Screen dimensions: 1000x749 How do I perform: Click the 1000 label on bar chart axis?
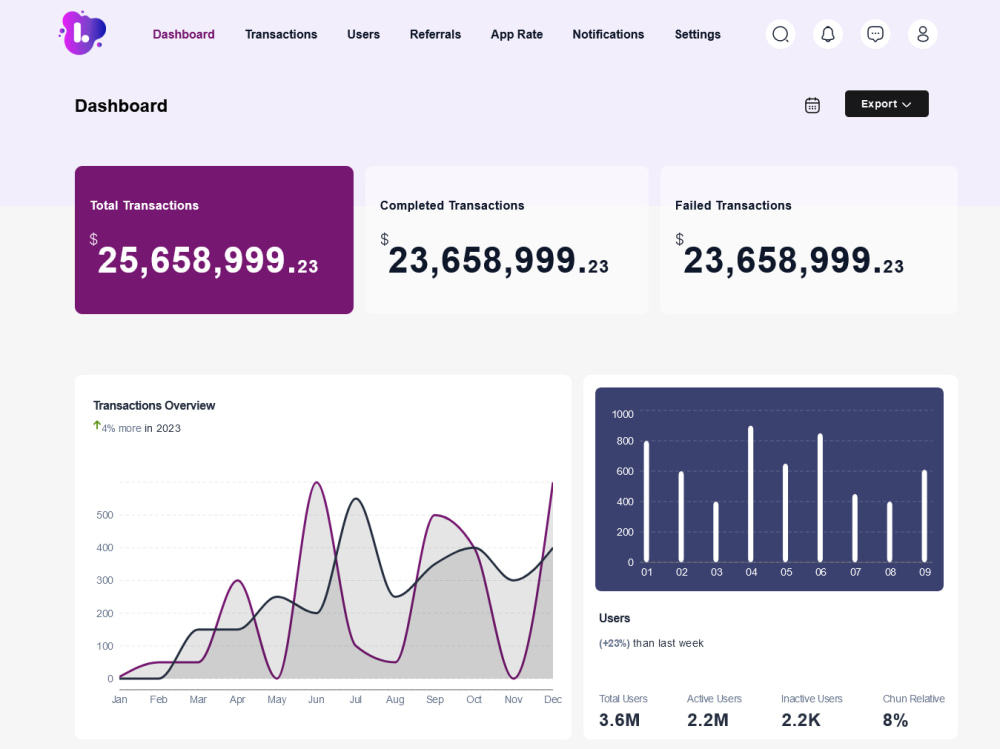tap(622, 414)
